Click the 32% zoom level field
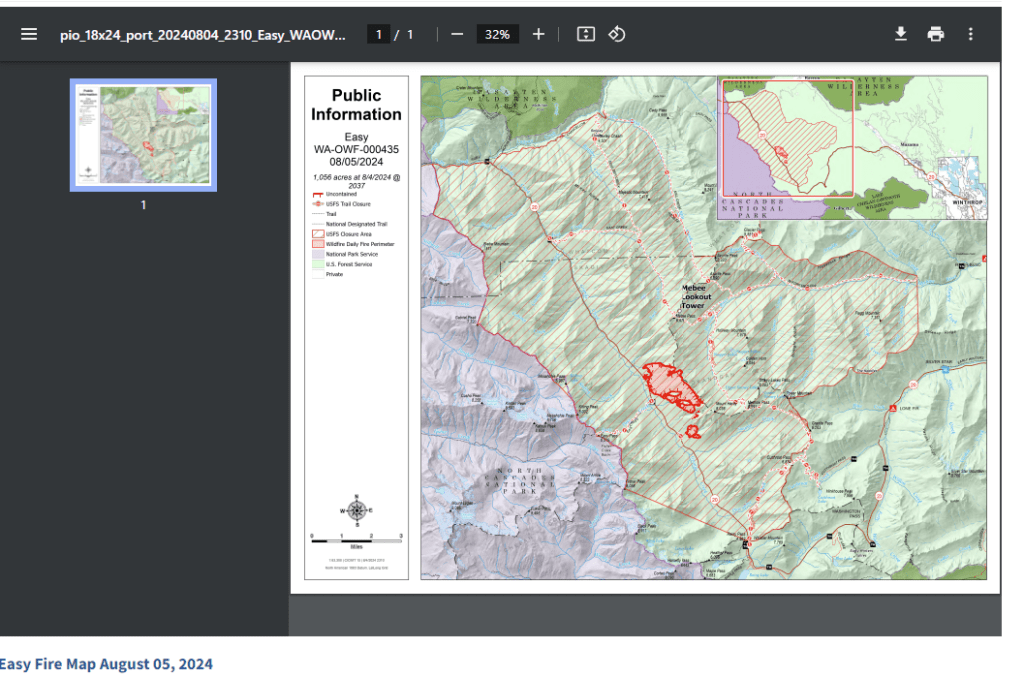 tap(497, 34)
